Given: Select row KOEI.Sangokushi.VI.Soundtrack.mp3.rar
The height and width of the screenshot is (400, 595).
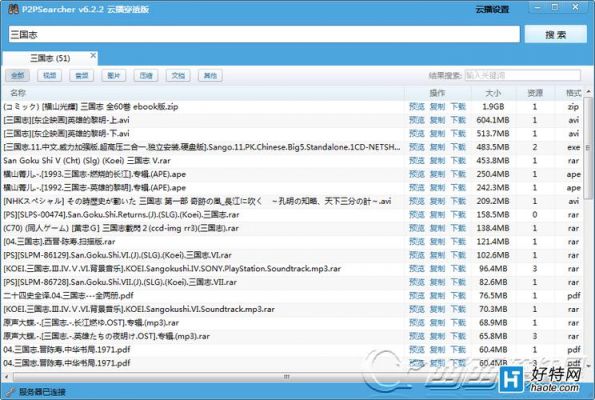Looking at the screenshot, I should pyautogui.click(x=292, y=309).
